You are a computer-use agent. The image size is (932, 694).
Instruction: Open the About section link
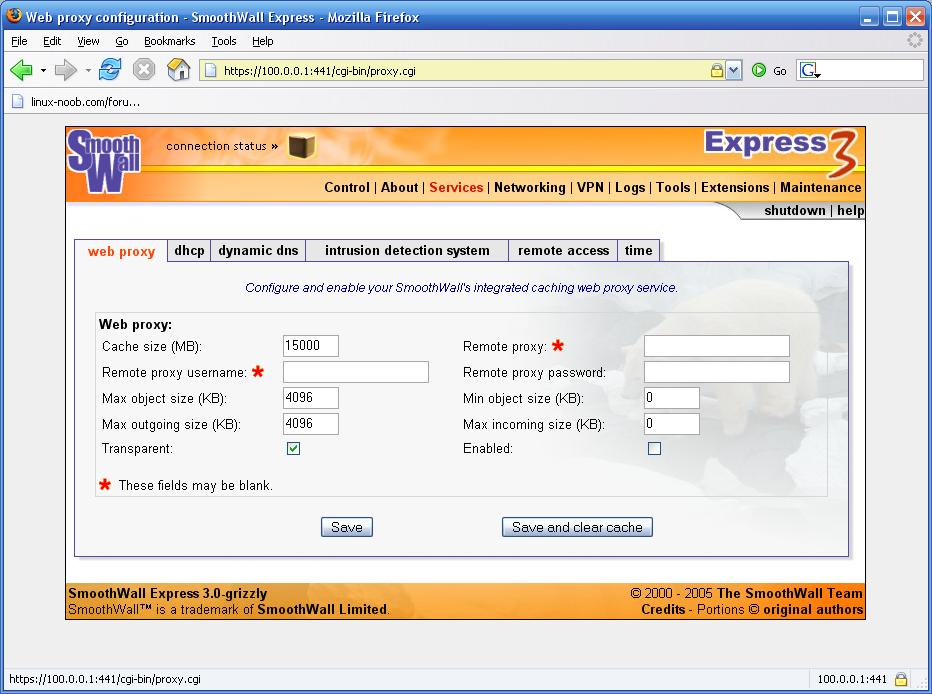pyautogui.click(x=399, y=187)
